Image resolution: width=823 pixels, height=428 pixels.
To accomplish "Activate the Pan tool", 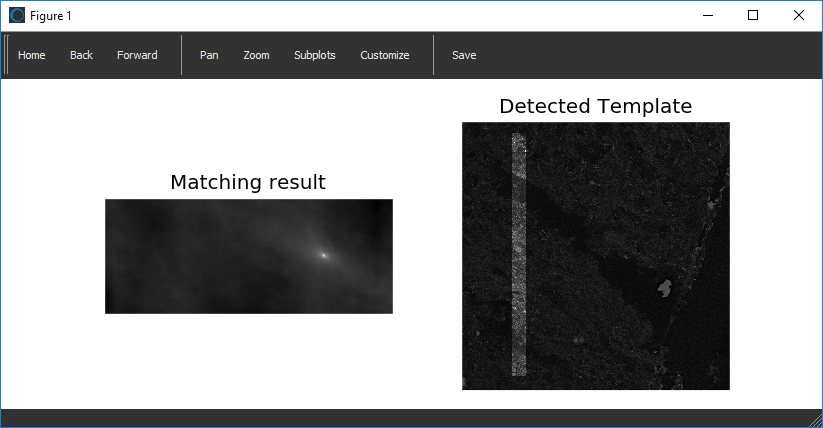I will pyautogui.click(x=209, y=55).
